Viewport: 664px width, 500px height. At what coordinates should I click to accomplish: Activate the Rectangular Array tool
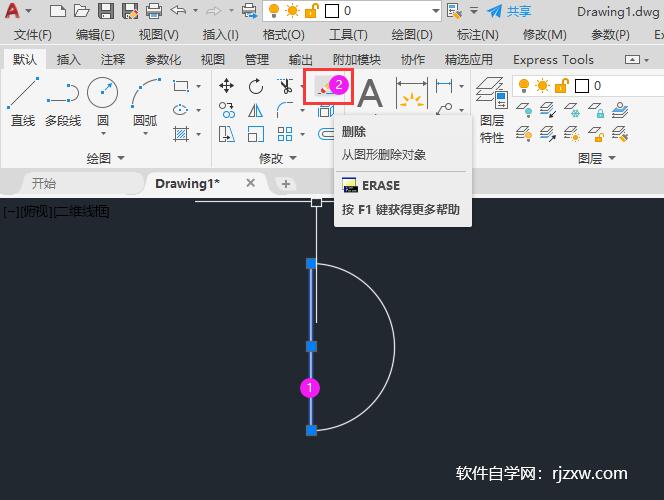coord(285,134)
